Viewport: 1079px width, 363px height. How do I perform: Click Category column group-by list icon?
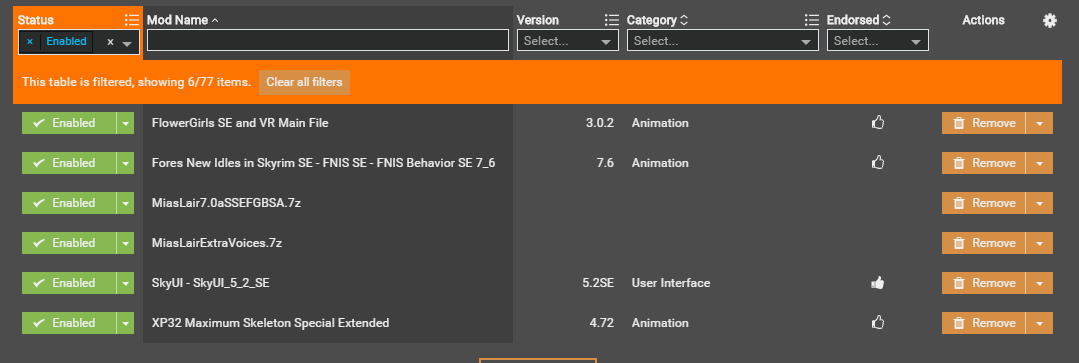[811, 20]
